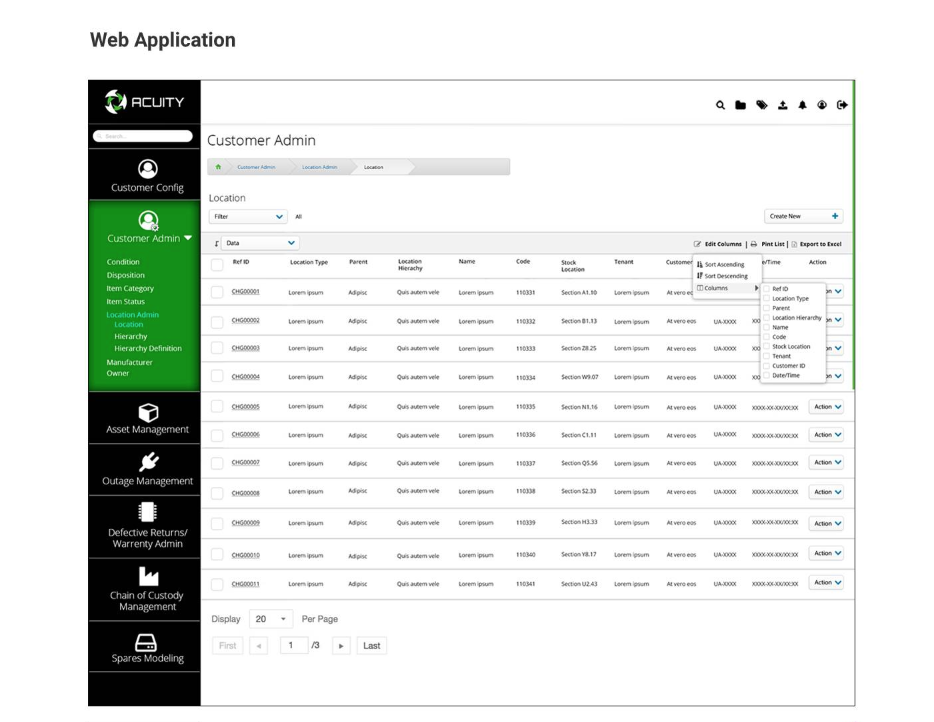Screen dimensions: 934x722
Task: Click the tags icon in the header
Action: (762, 105)
